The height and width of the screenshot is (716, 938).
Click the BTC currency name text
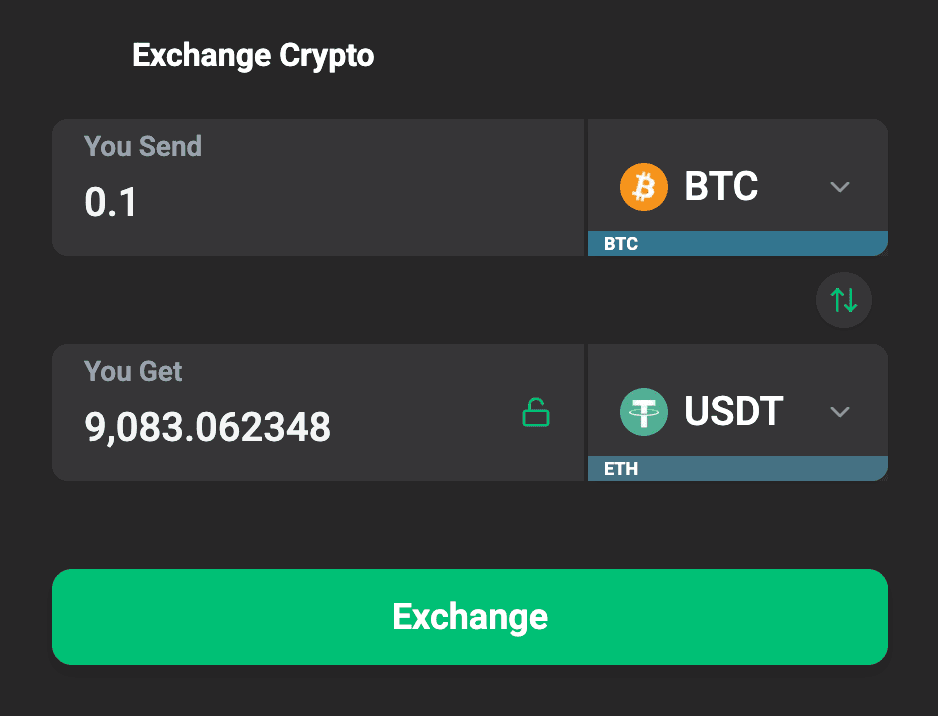coord(721,187)
